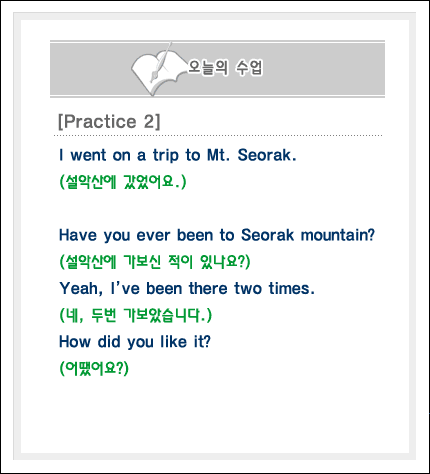Click Korean text 설악산에 가보신 적이 있나요?
Image resolution: width=430 pixels, height=474 pixels.
[155, 262]
